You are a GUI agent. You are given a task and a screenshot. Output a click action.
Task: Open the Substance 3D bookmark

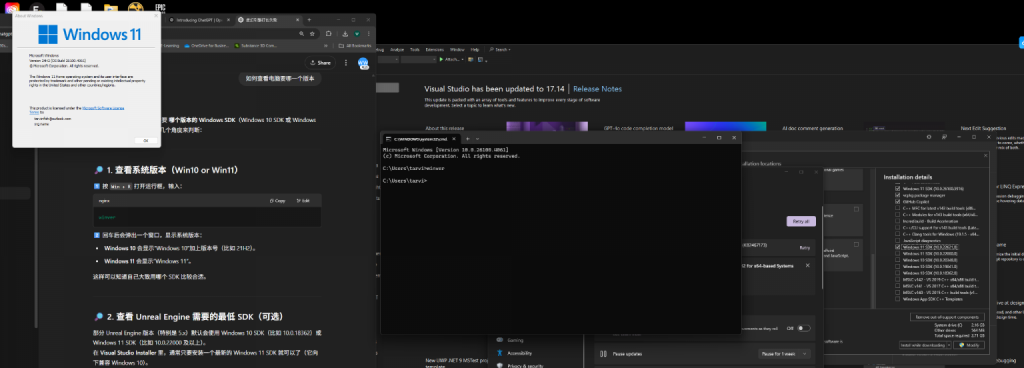tap(257, 46)
